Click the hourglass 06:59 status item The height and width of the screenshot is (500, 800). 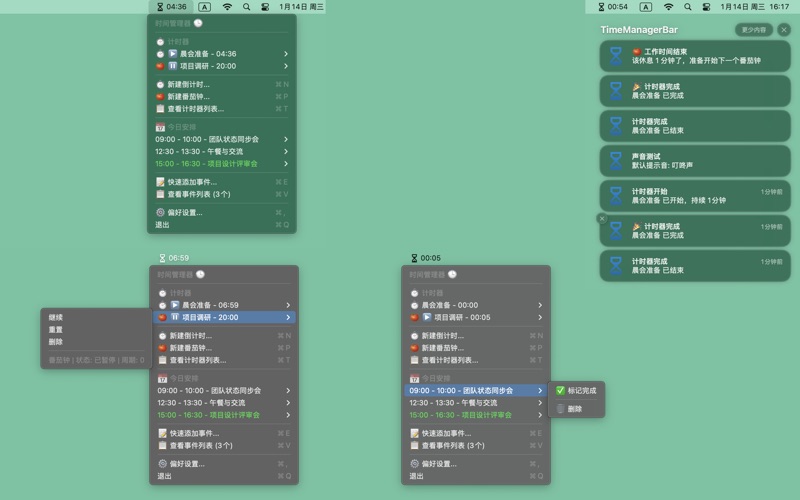174,258
